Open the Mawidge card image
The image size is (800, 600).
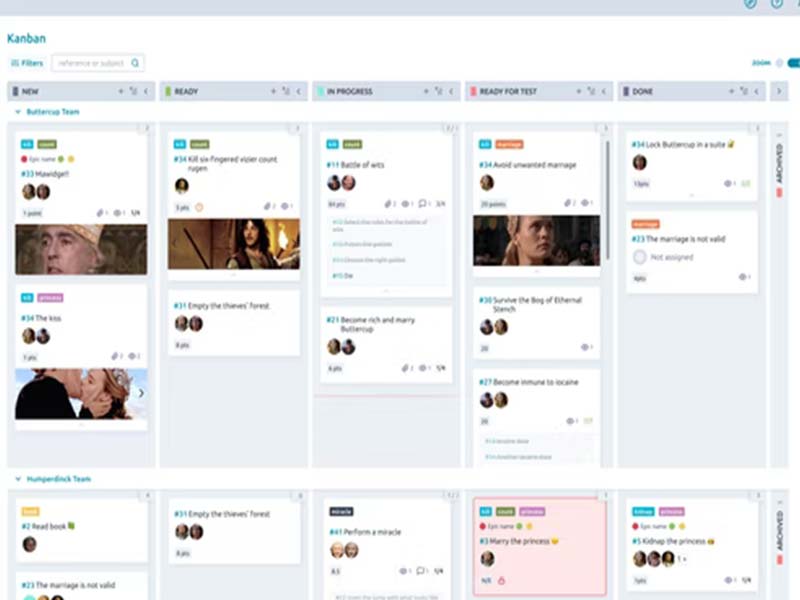tap(81, 249)
